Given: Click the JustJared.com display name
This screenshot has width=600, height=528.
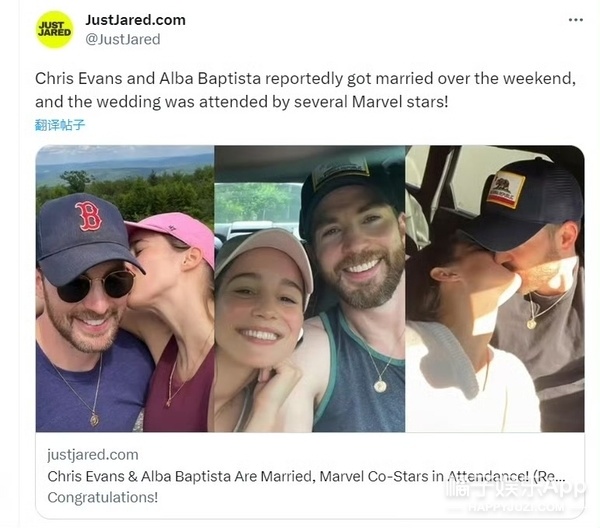Looking at the screenshot, I should (135, 20).
